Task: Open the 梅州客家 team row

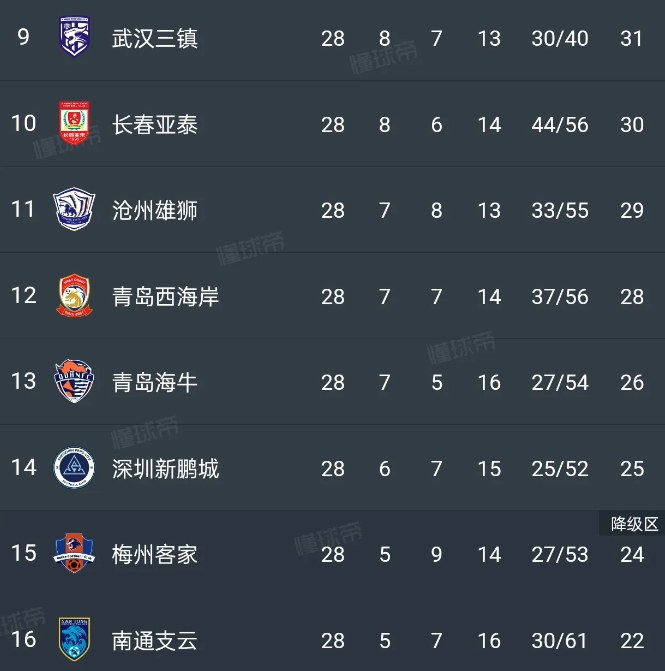Action: (332, 554)
